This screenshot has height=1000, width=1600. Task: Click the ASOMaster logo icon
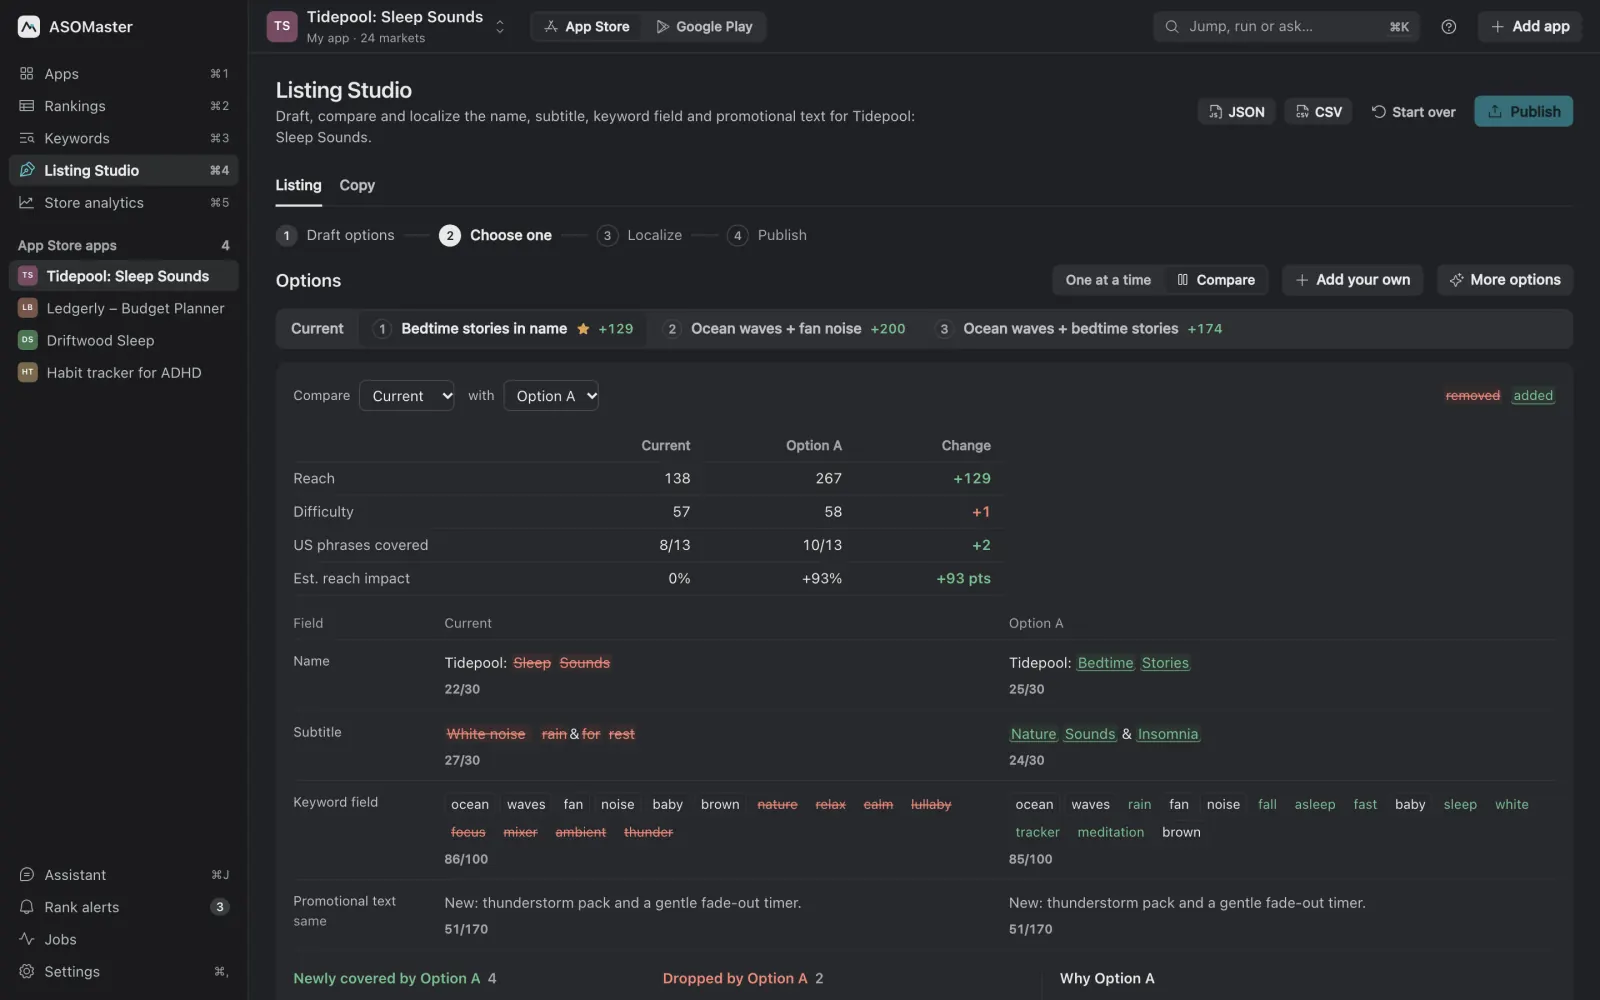[x=29, y=27]
